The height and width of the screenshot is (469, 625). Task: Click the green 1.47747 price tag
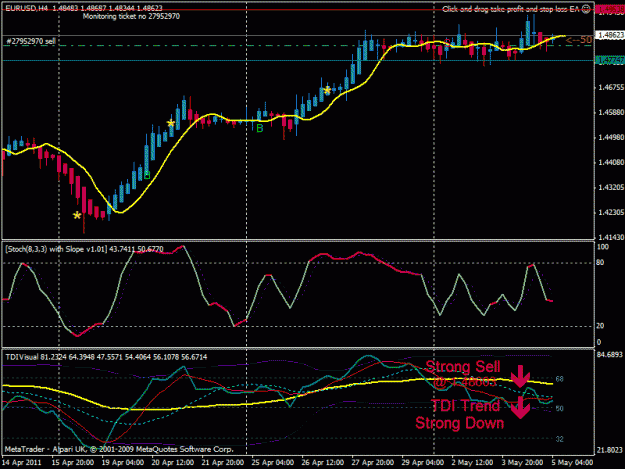[609, 61]
